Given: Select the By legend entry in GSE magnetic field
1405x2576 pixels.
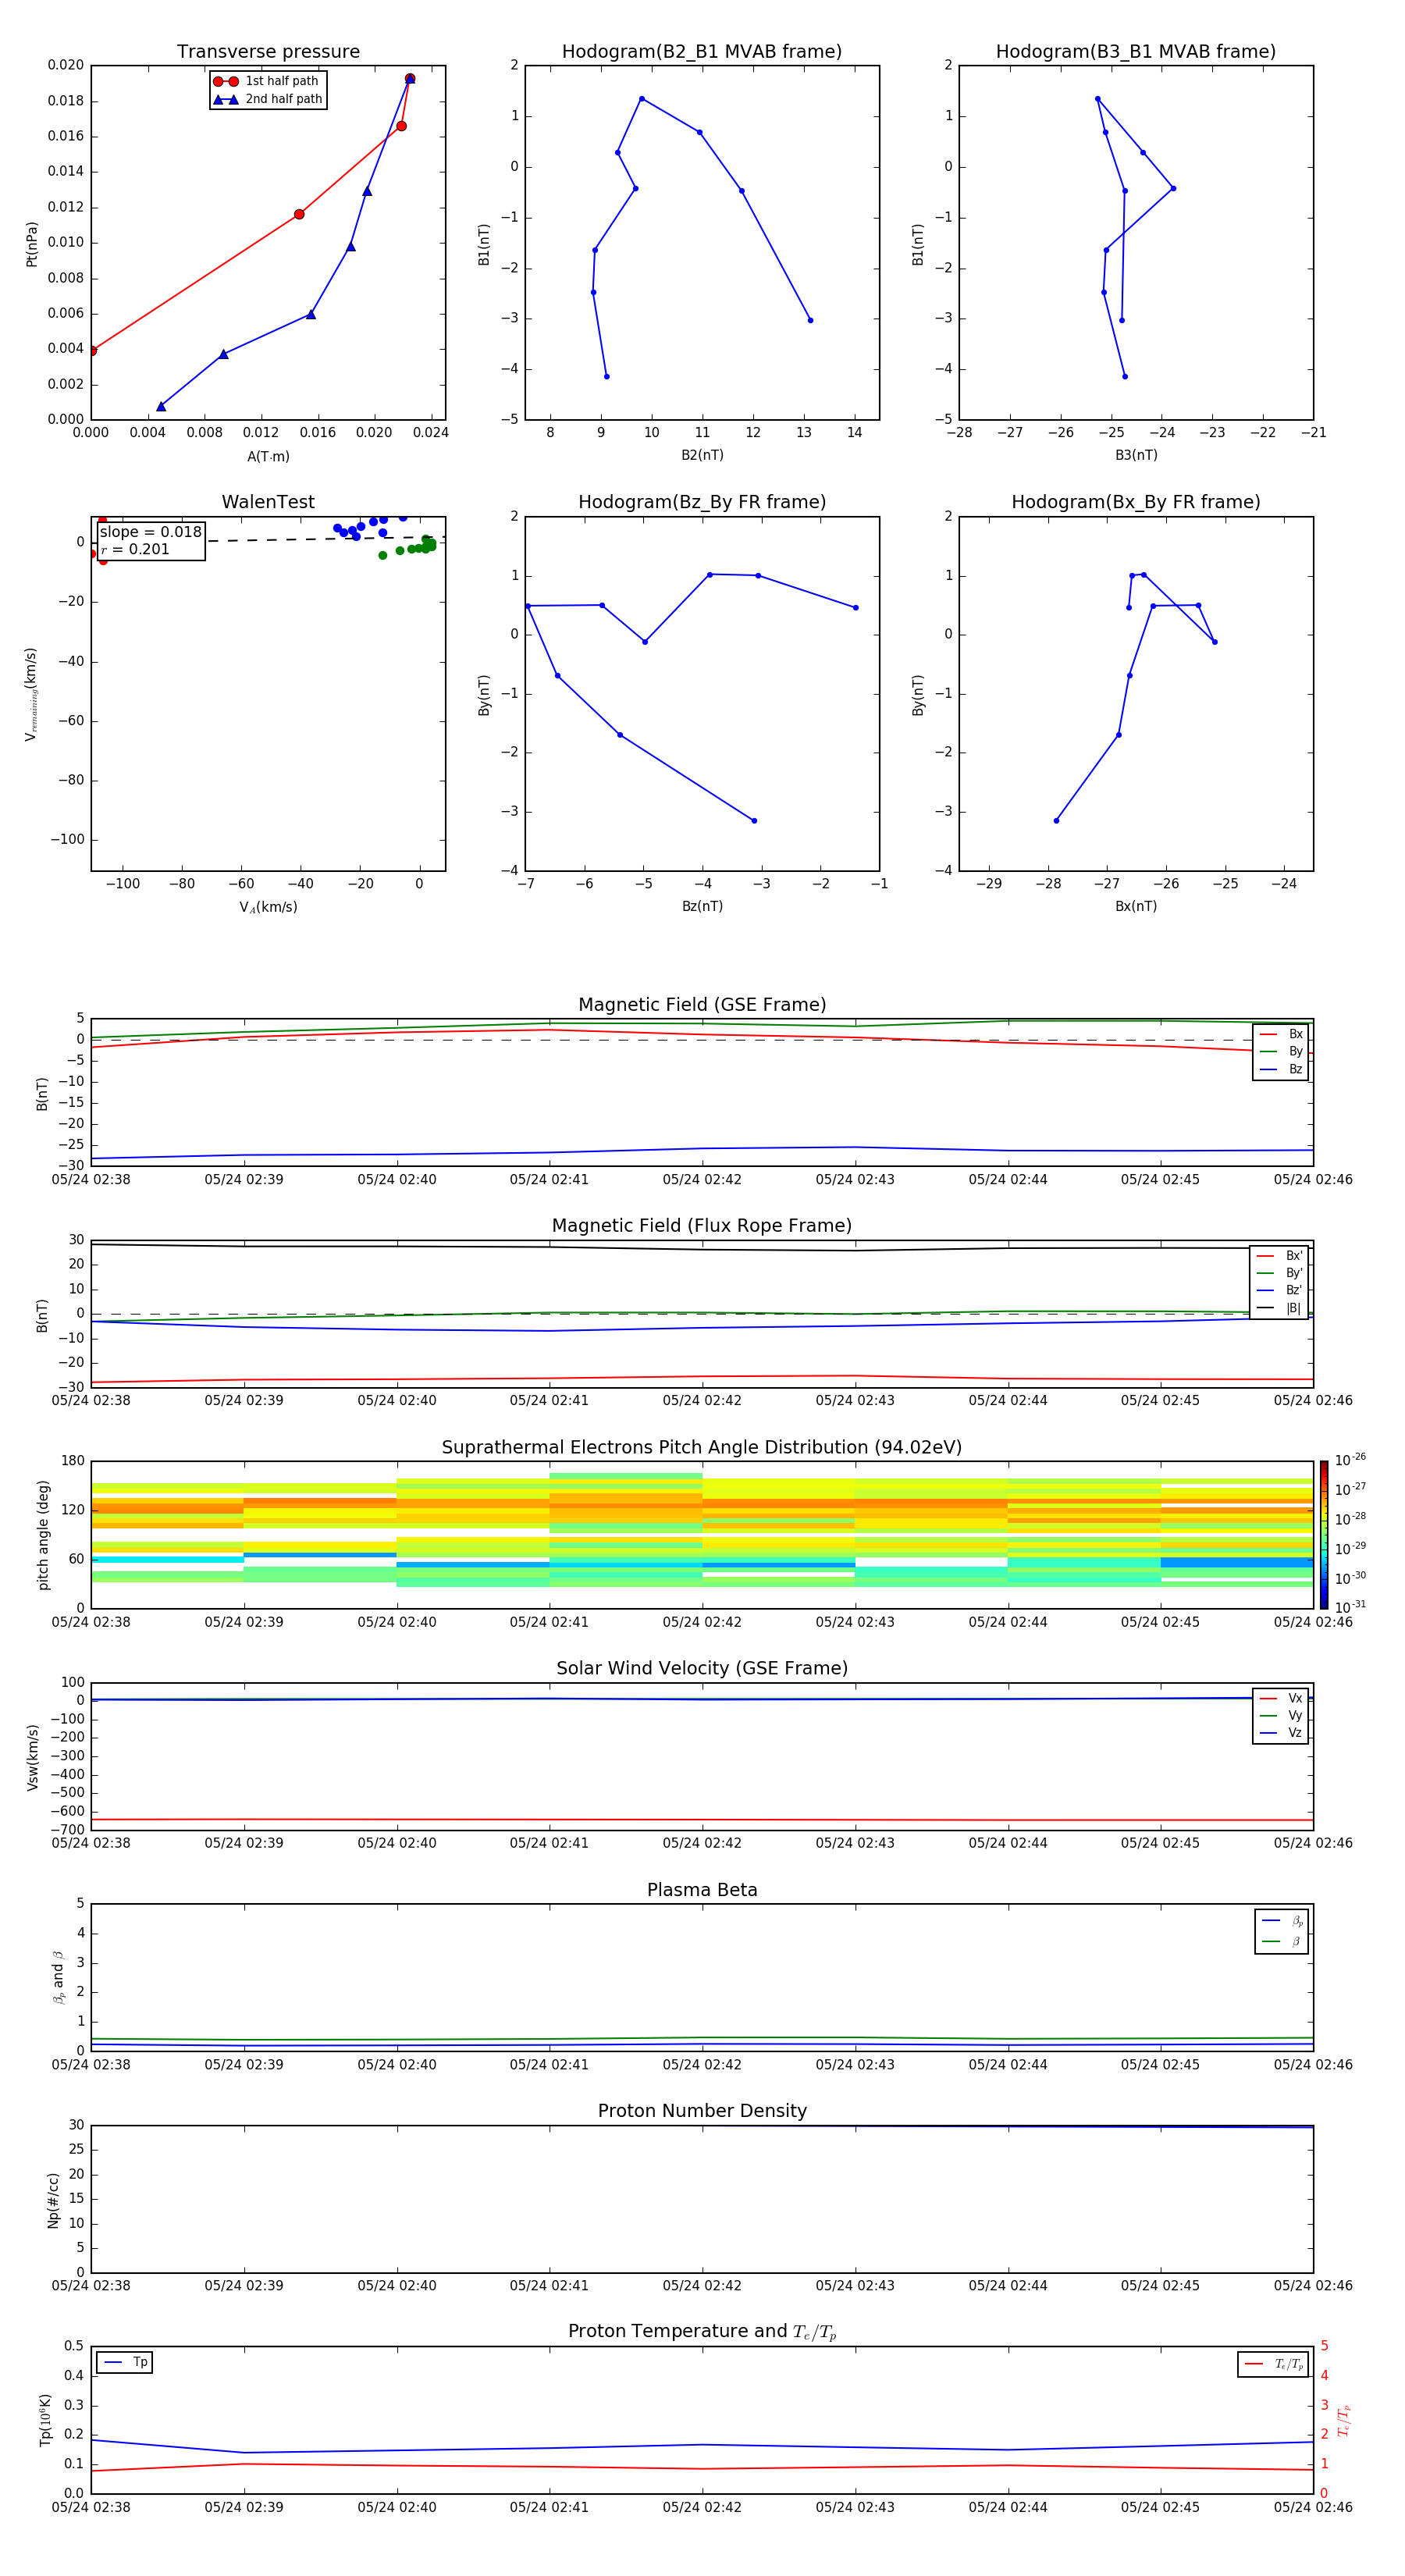Looking at the screenshot, I should point(1281,1051).
